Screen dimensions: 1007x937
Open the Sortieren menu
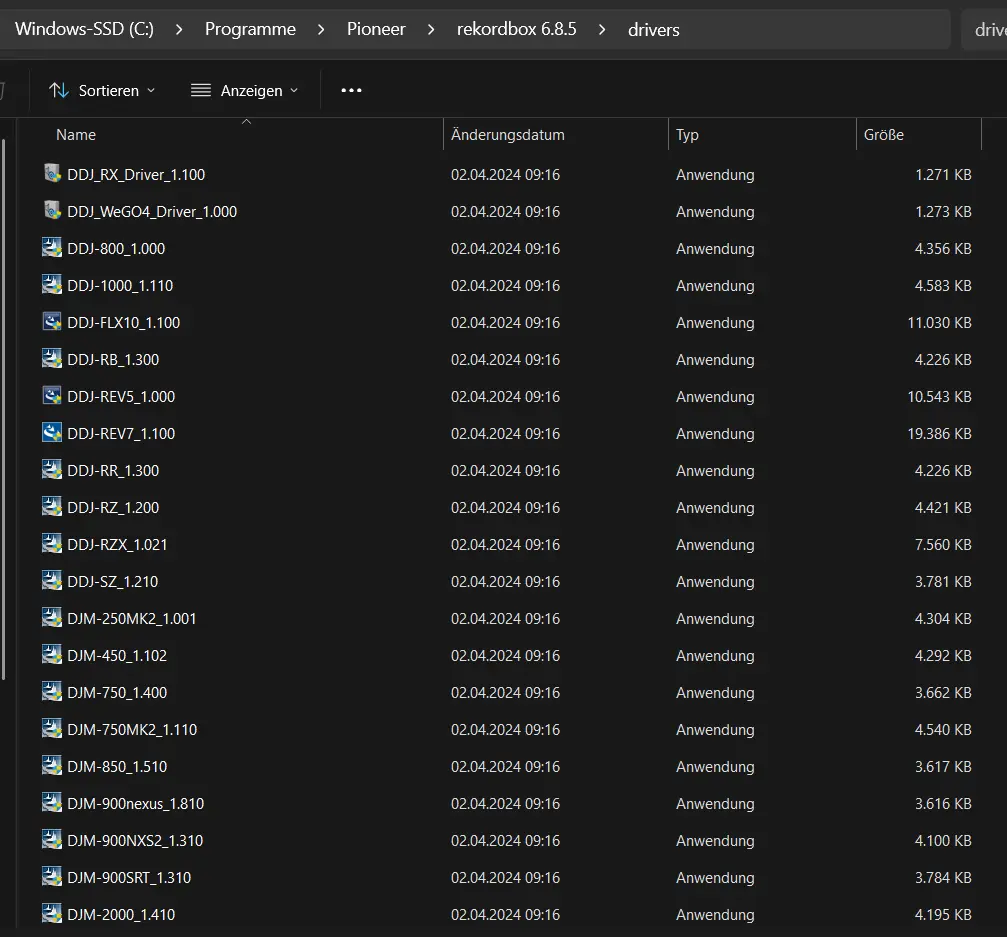[x=102, y=90]
